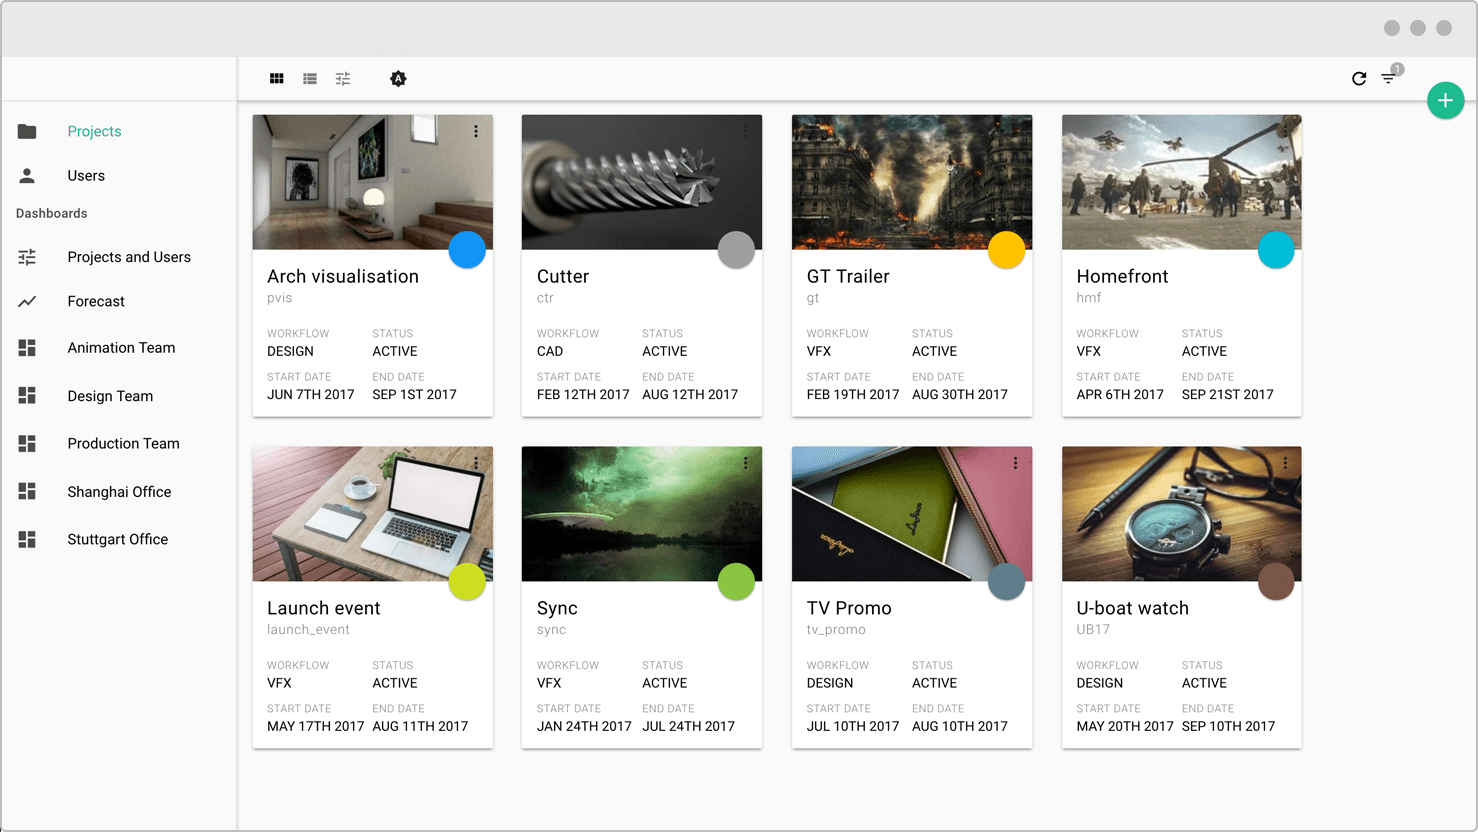Viewport: 1478px width, 832px height.
Task: Click blue color circle on Arch visualisation
Action: [x=467, y=250]
